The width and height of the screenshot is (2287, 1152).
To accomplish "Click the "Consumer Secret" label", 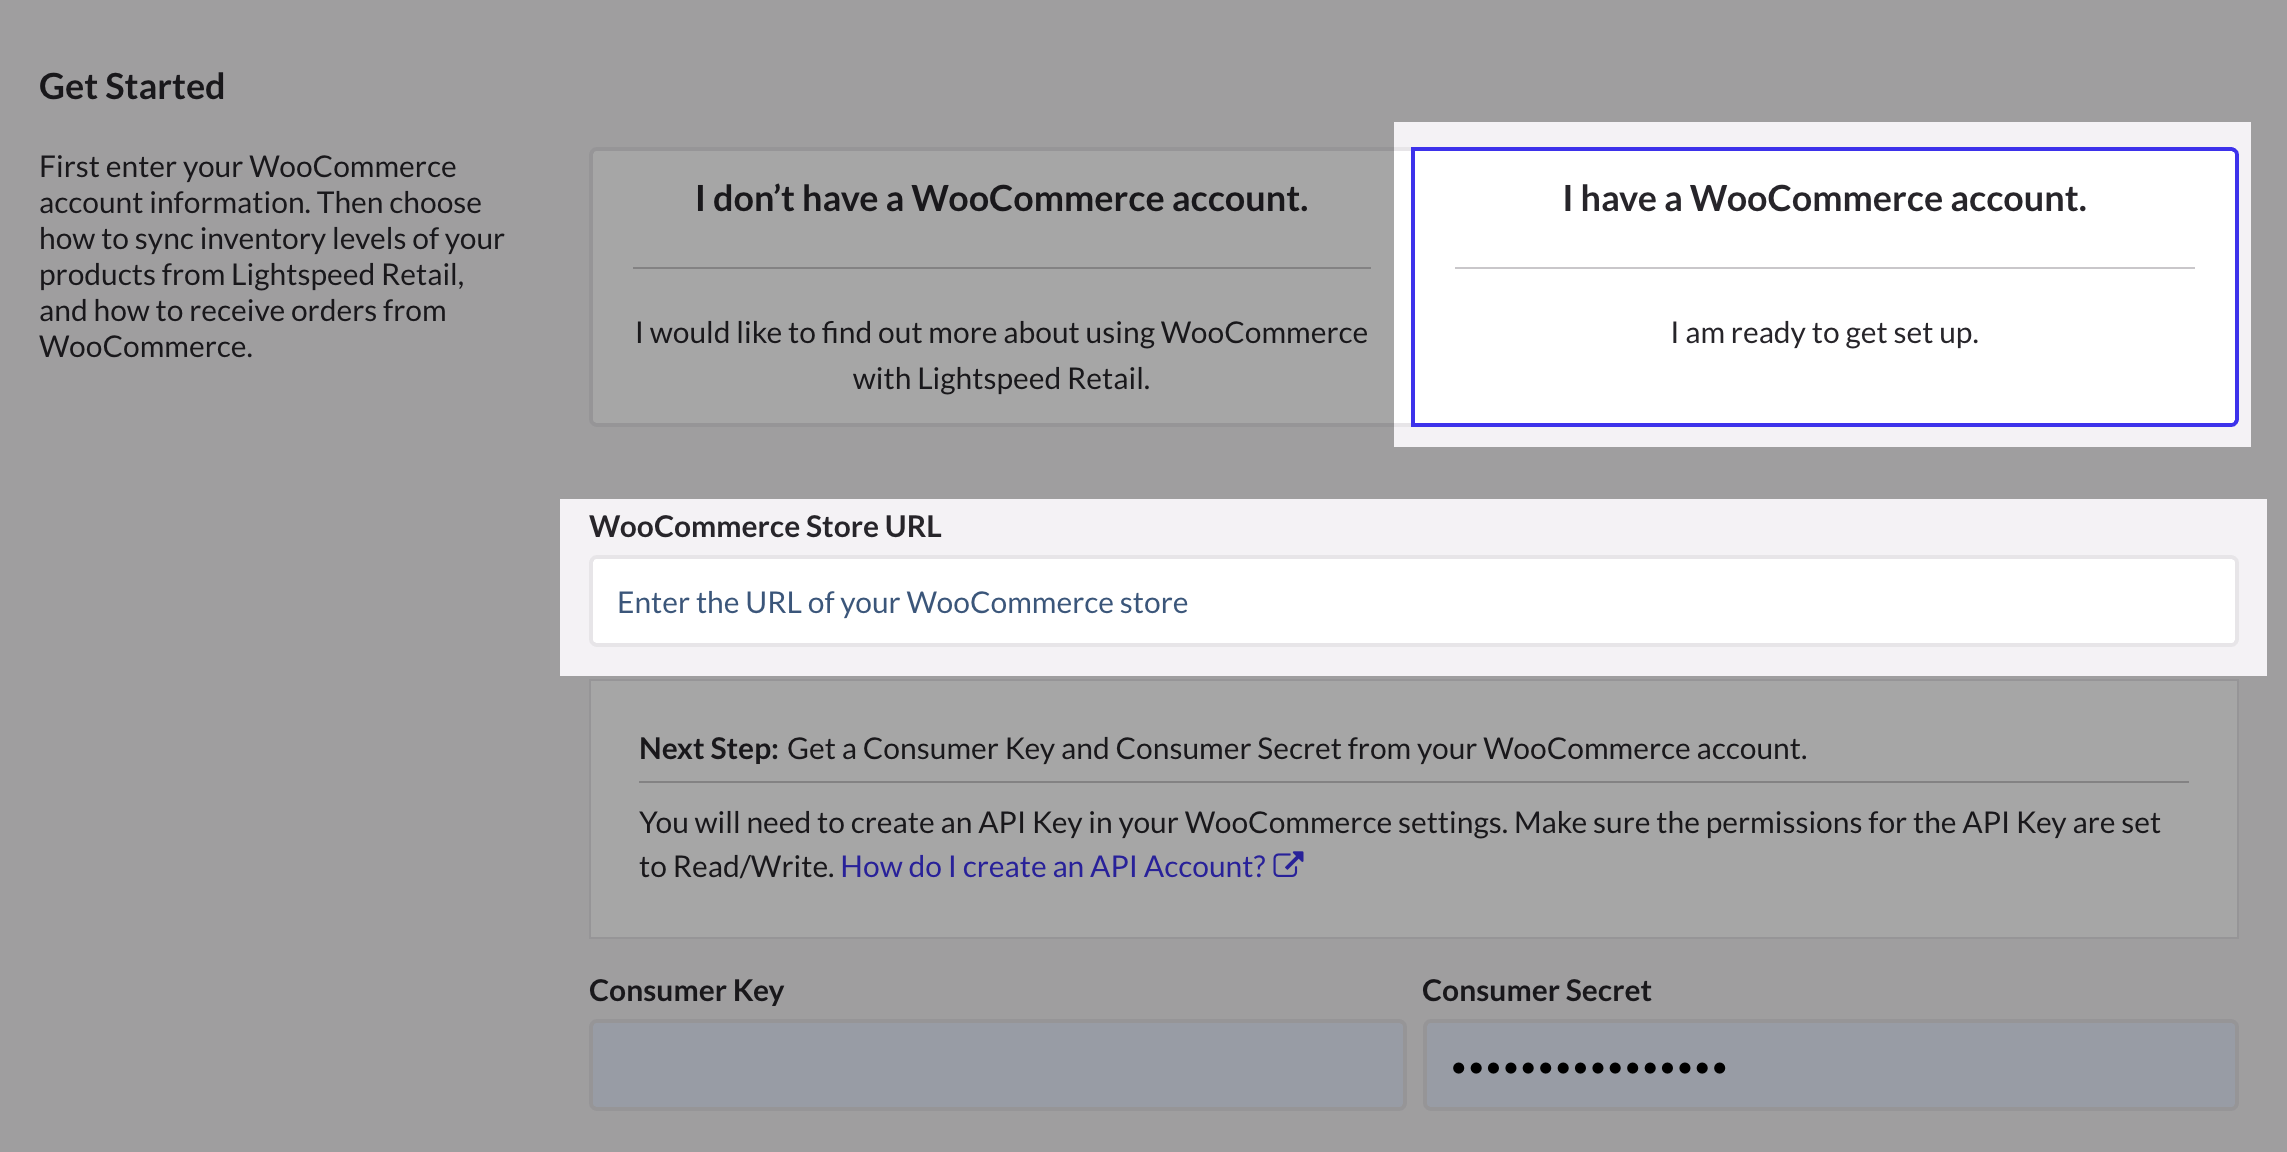I will [1536, 990].
